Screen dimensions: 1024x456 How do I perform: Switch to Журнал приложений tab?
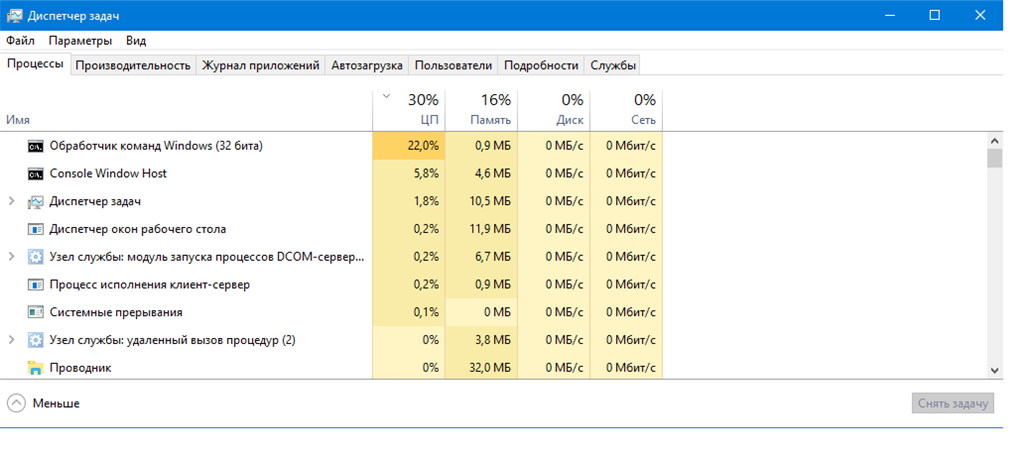click(261, 65)
